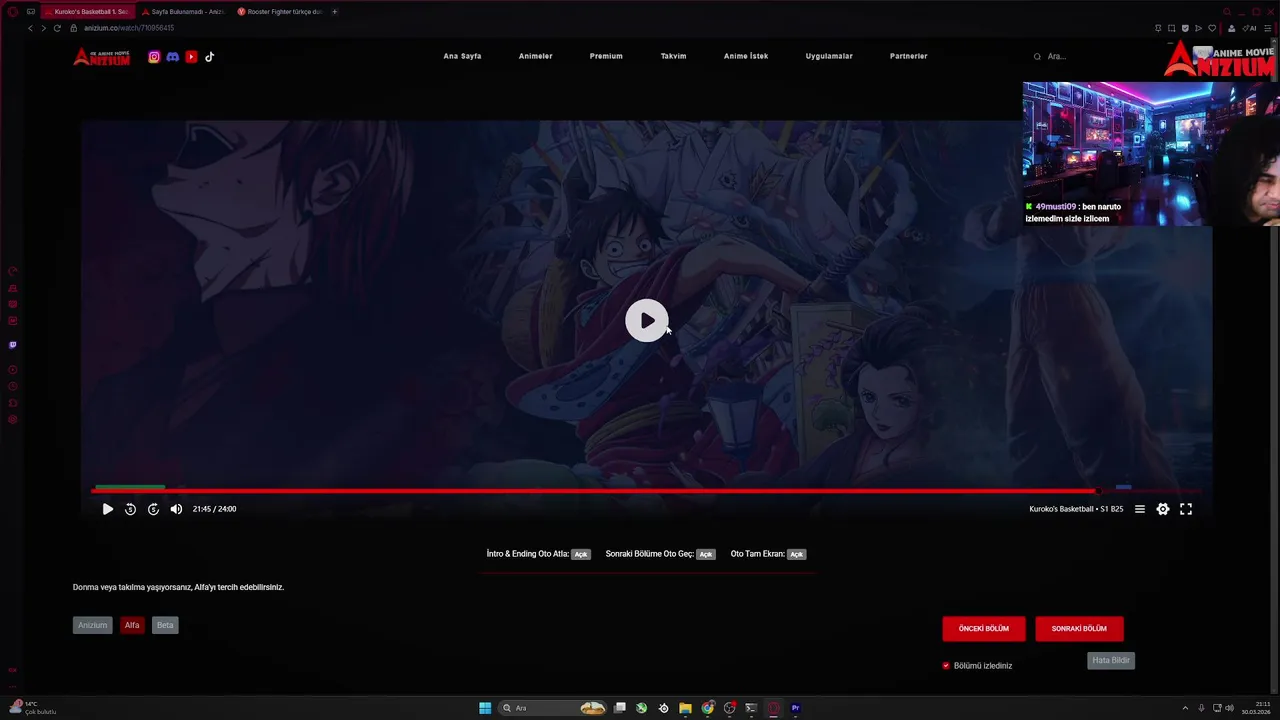
Task: Open Anizium's Discord server icon
Action: coord(172,57)
